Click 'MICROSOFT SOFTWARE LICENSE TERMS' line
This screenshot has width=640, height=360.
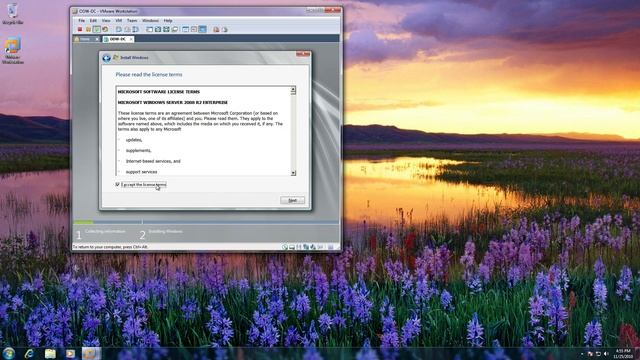click(x=159, y=92)
